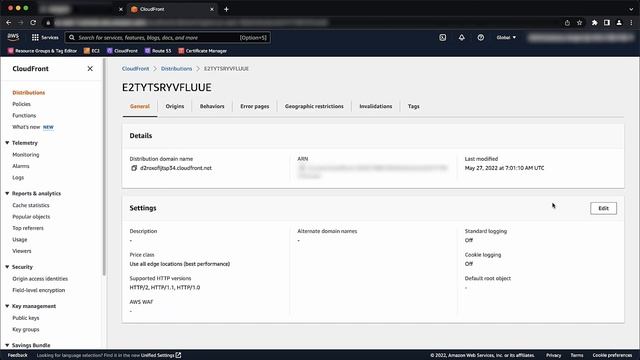Switch to the Error pages tab
640x360 pixels.
(x=255, y=106)
